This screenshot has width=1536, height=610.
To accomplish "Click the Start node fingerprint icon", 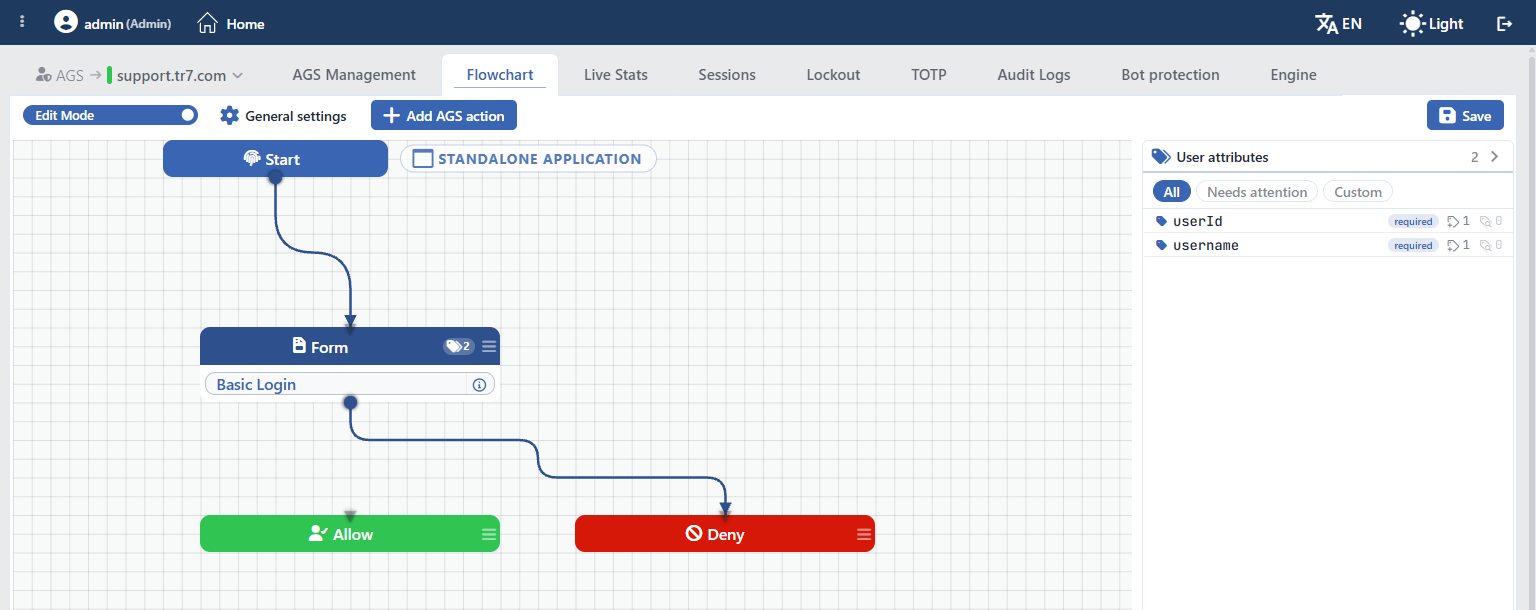I will click(252, 158).
